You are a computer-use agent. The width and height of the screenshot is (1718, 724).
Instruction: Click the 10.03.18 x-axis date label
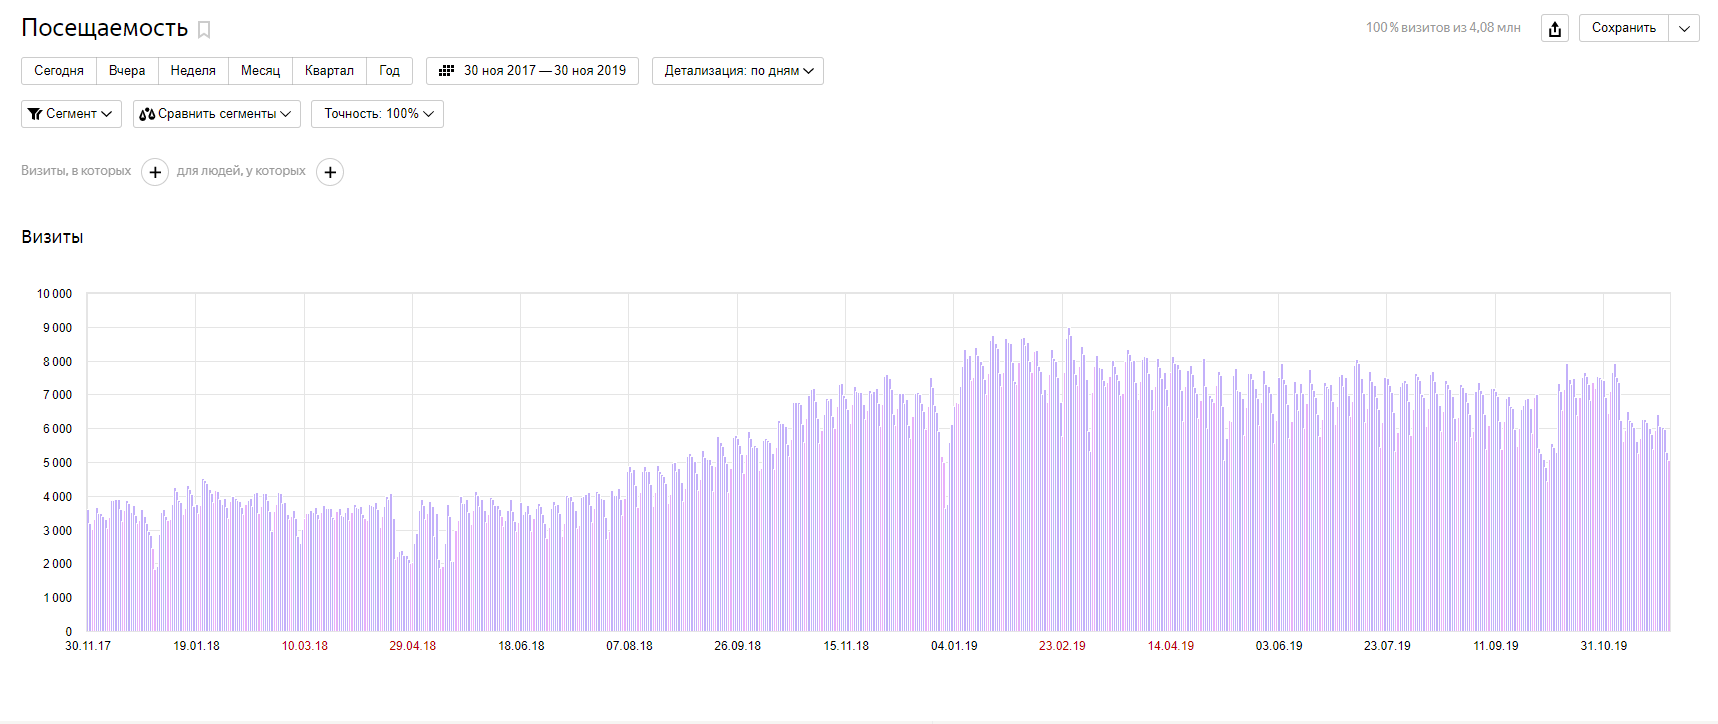(x=305, y=646)
